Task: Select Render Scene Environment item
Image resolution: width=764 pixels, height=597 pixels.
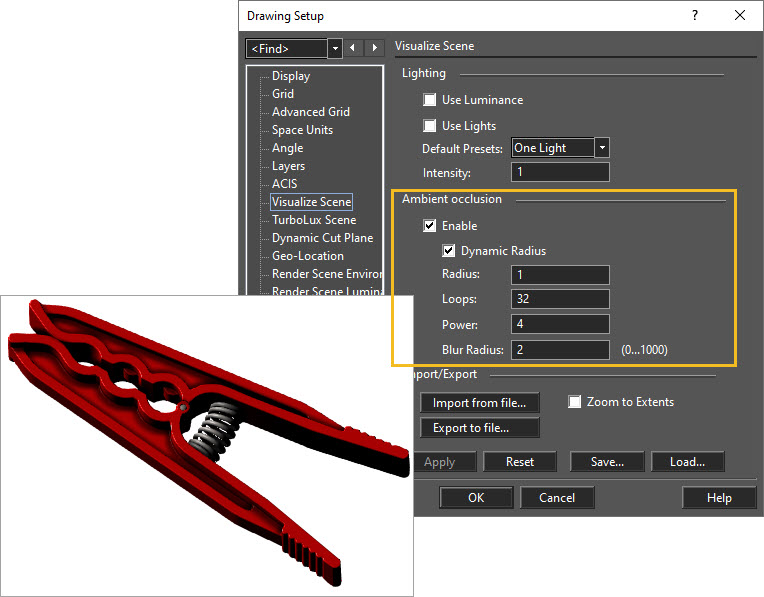Action: (x=326, y=274)
